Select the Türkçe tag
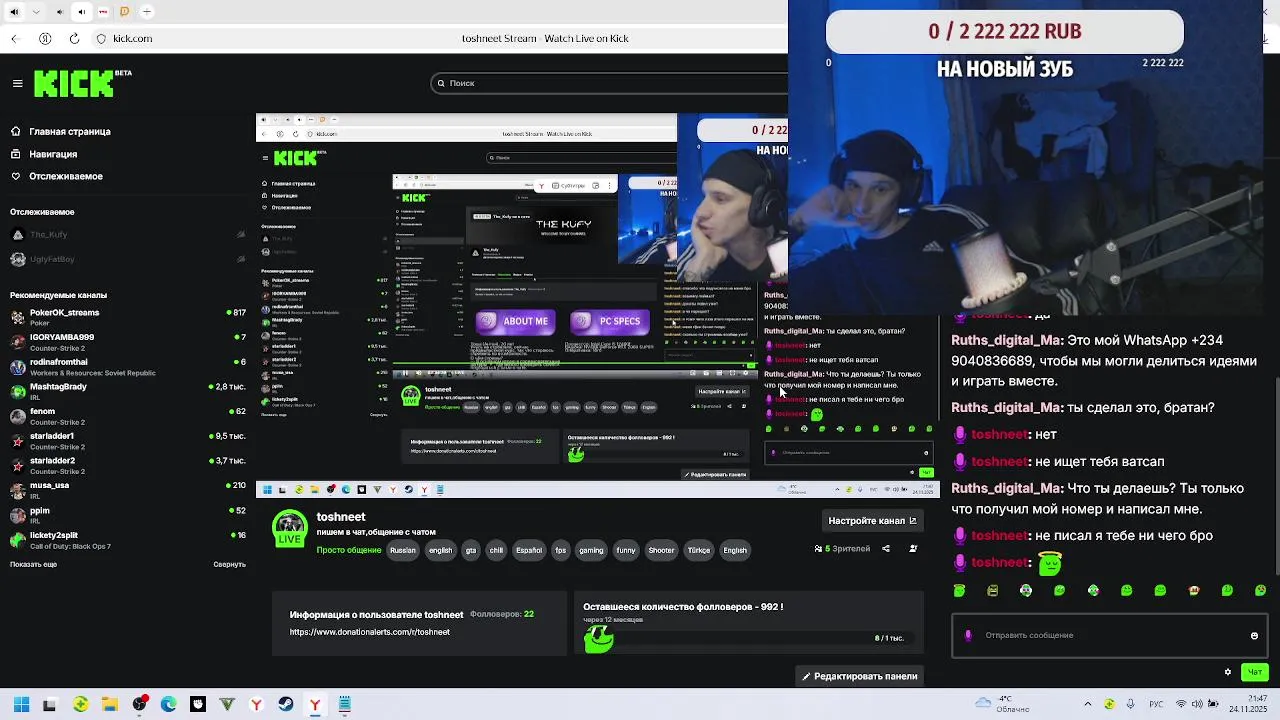 699,550
